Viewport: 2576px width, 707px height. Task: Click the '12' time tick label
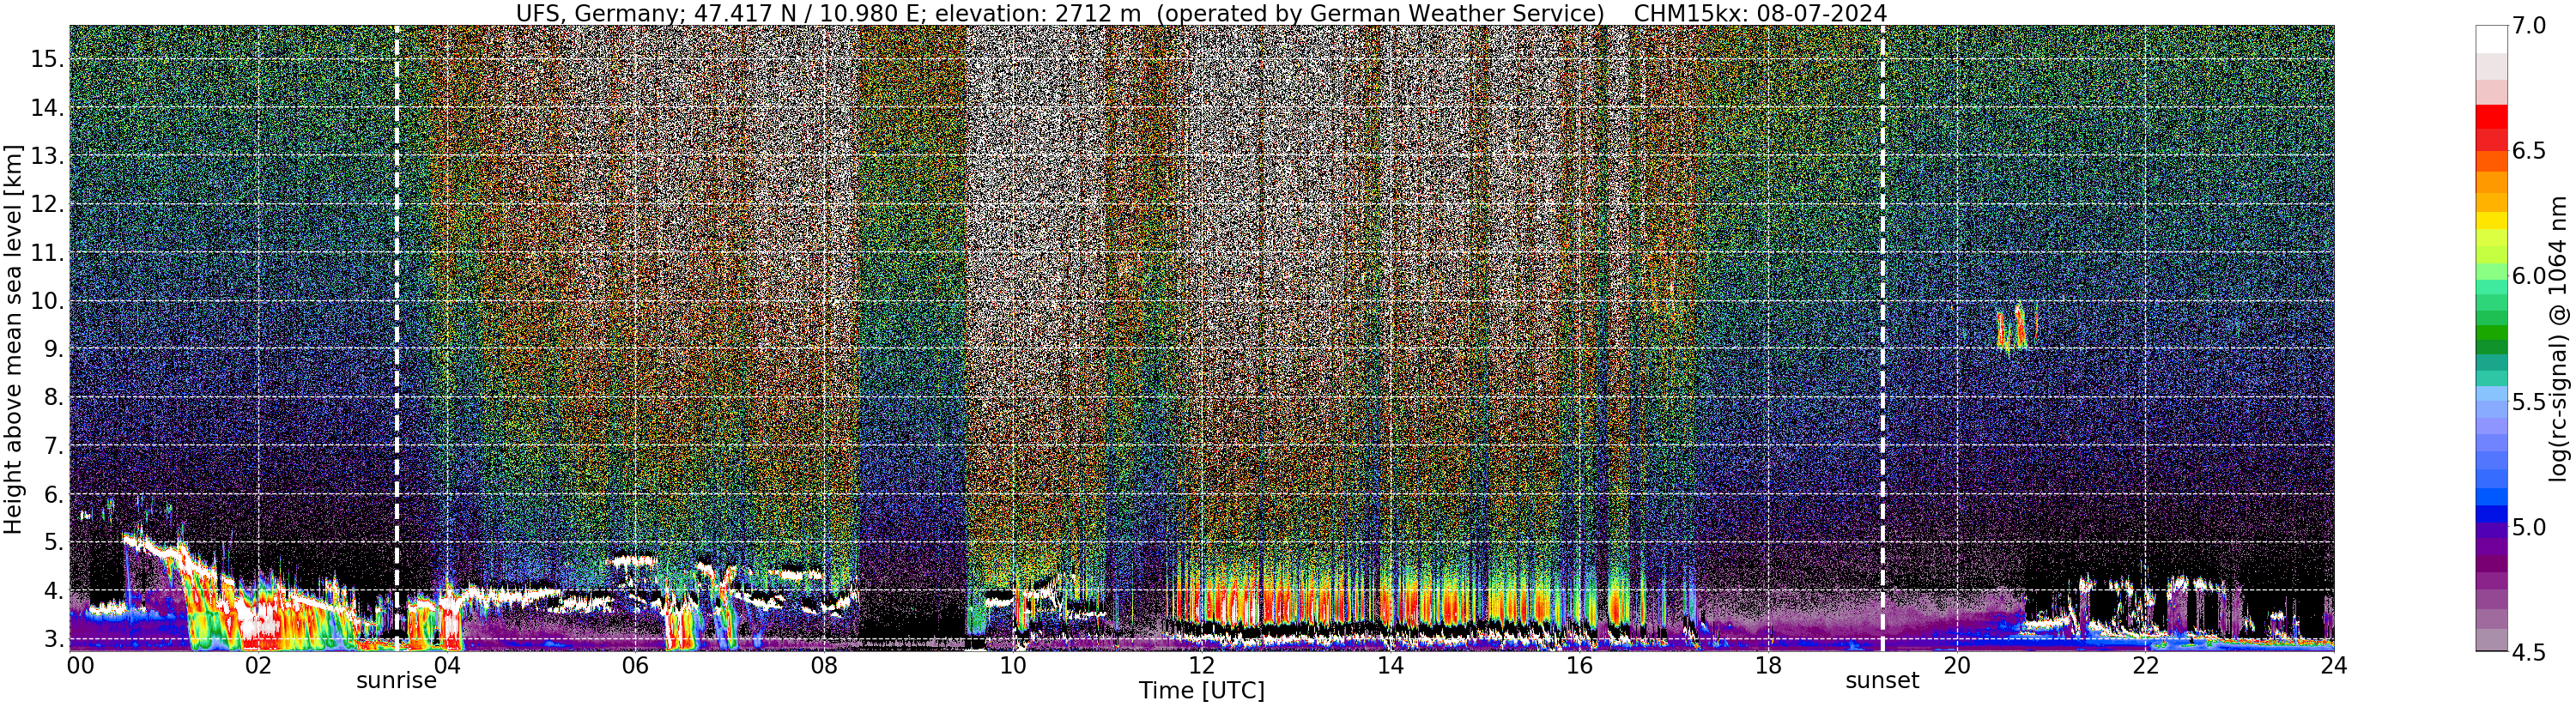[1201, 666]
